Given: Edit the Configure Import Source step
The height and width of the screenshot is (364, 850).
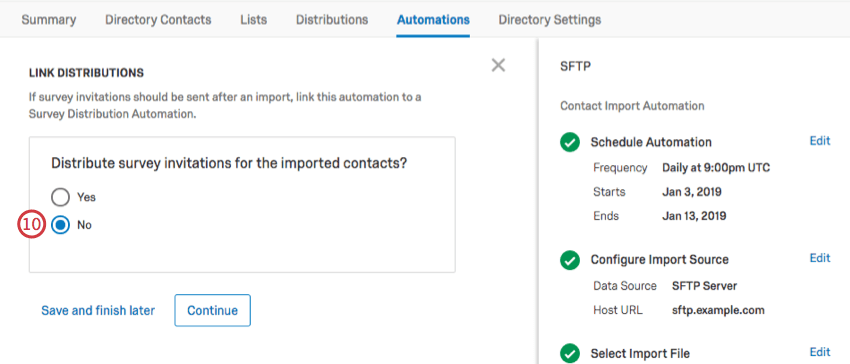Looking at the screenshot, I should click(820, 258).
